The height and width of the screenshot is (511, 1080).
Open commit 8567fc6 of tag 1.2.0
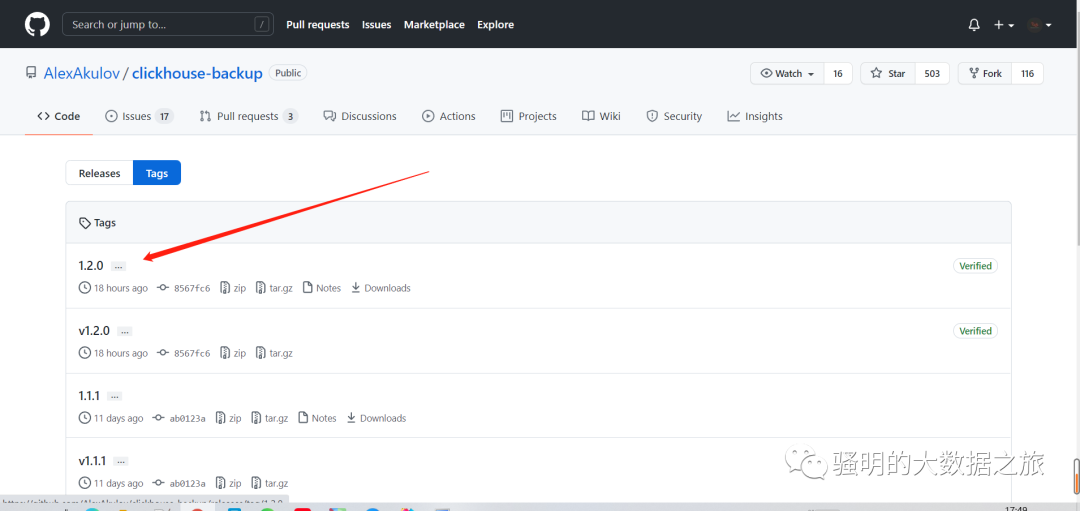(x=184, y=288)
